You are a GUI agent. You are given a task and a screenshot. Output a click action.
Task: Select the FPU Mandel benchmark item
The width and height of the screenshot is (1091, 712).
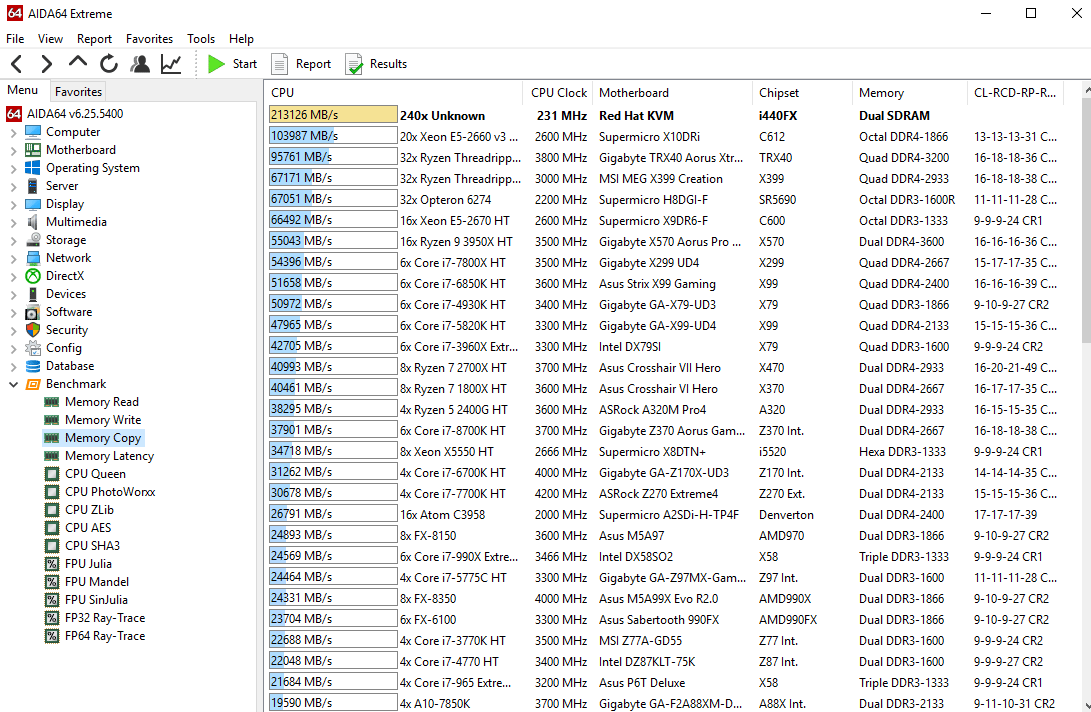tap(97, 582)
